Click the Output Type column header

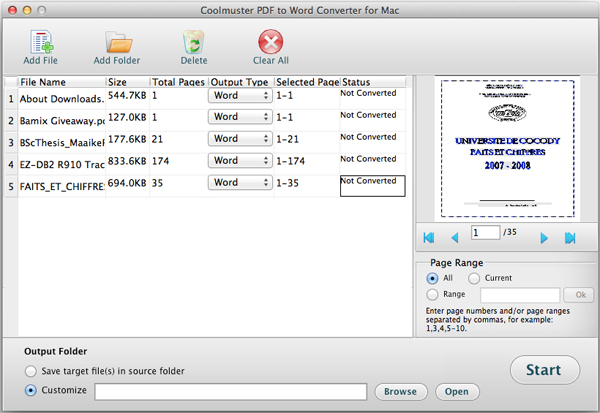pos(241,82)
